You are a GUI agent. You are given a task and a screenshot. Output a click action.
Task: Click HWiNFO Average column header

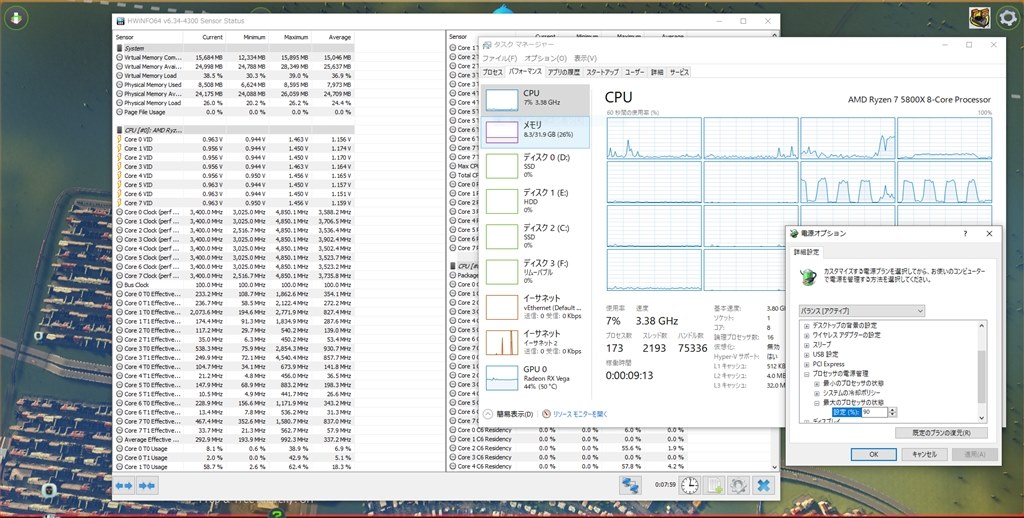coord(332,37)
